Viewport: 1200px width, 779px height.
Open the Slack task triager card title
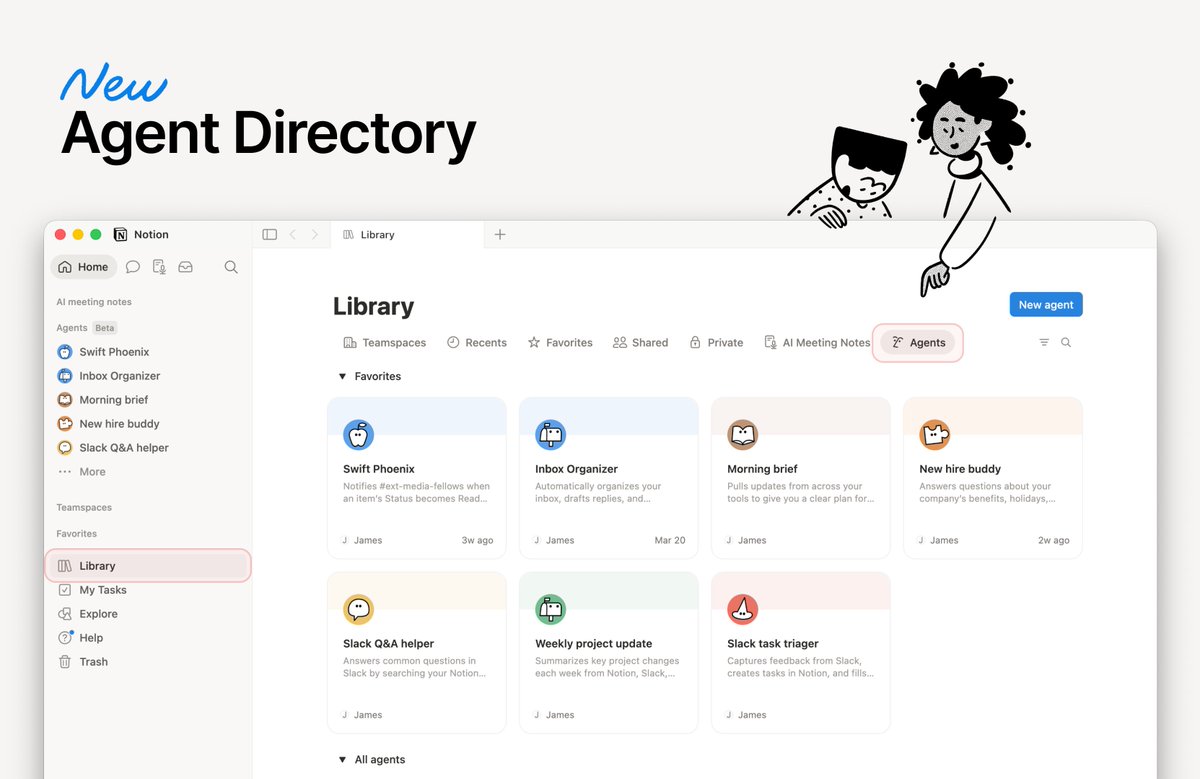773,644
